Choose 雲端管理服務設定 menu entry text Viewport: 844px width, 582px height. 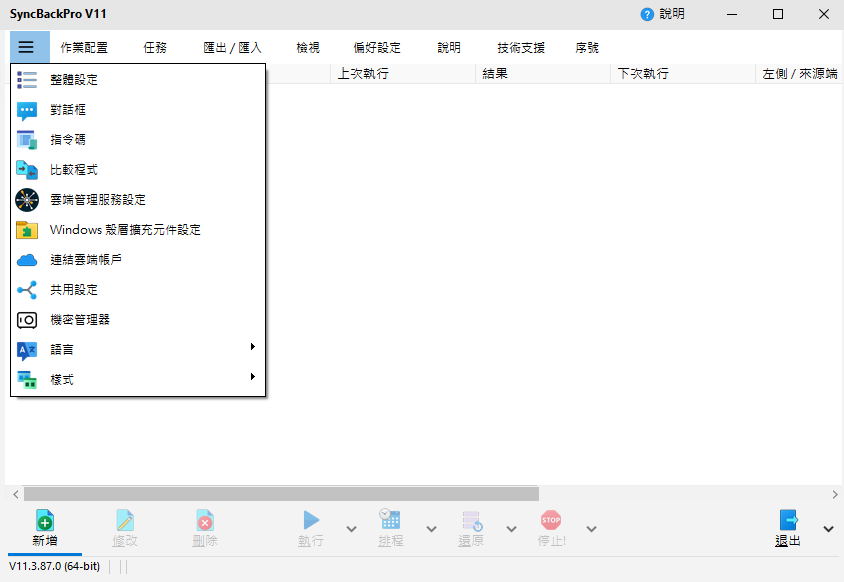tap(98, 200)
